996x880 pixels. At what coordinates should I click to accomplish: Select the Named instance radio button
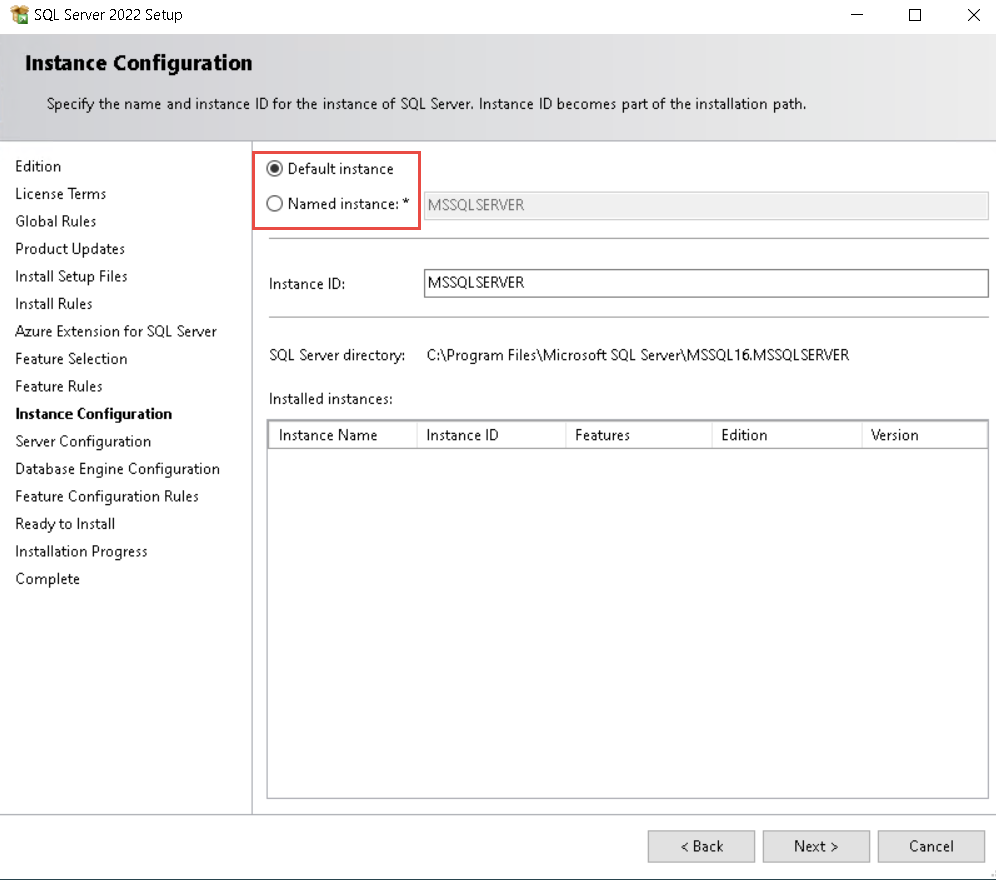point(274,203)
